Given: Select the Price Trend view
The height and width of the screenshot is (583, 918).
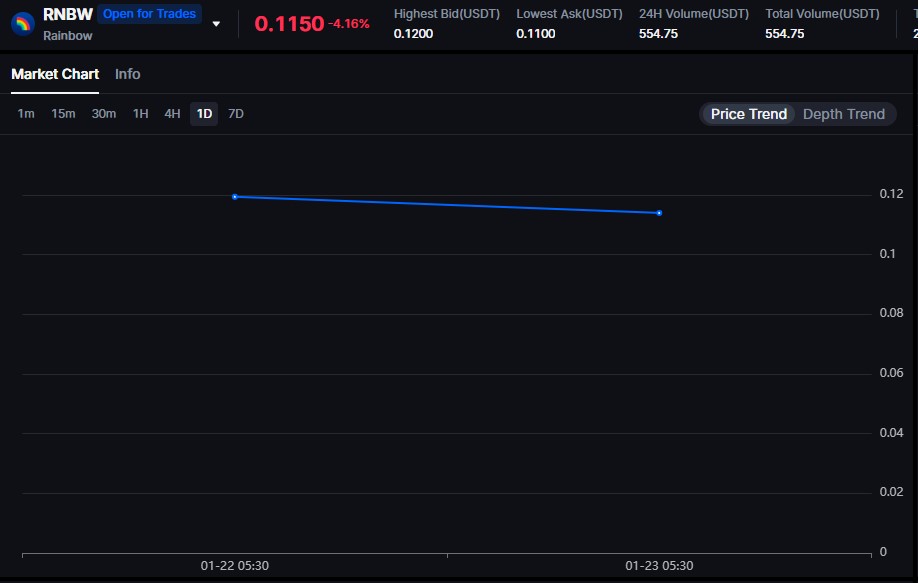Looking at the screenshot, I should coord(748,113).
